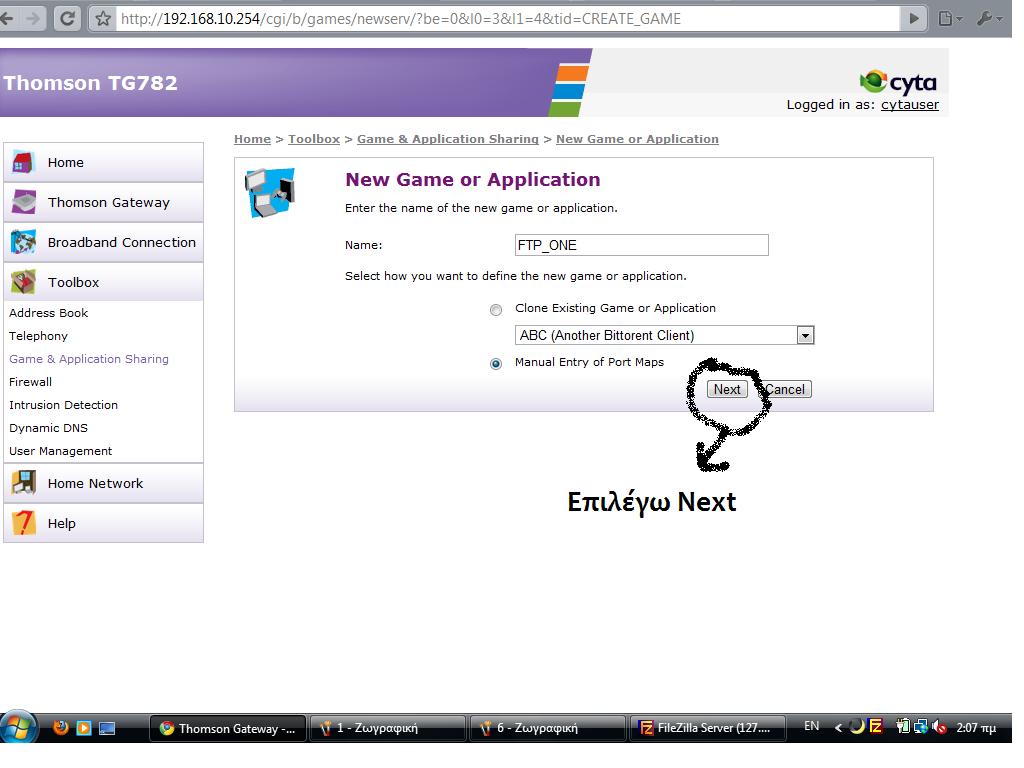
Task: Switch to Thomson Gateway taskbar window
Action: pos(227,728)
